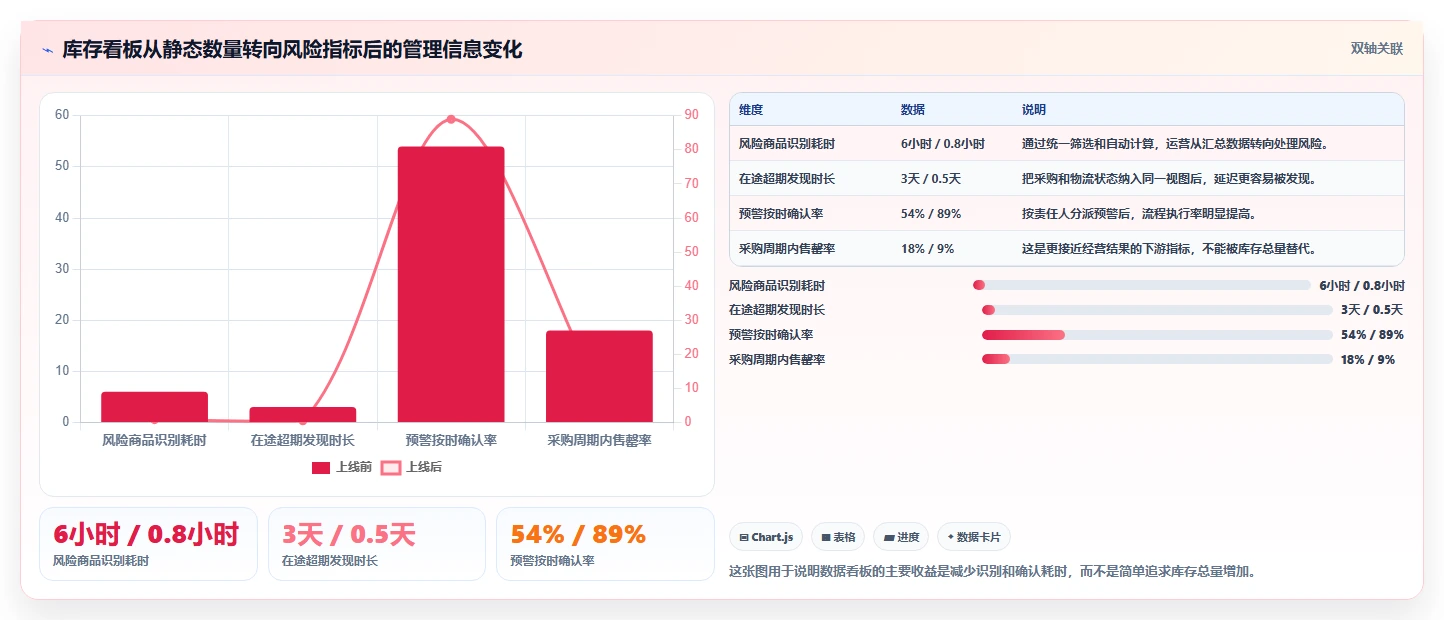The height and width of the screenshot is (620, 1444).
Task: Click the 采购周期内售罄率 bar in chart
Action: [599, 376]
